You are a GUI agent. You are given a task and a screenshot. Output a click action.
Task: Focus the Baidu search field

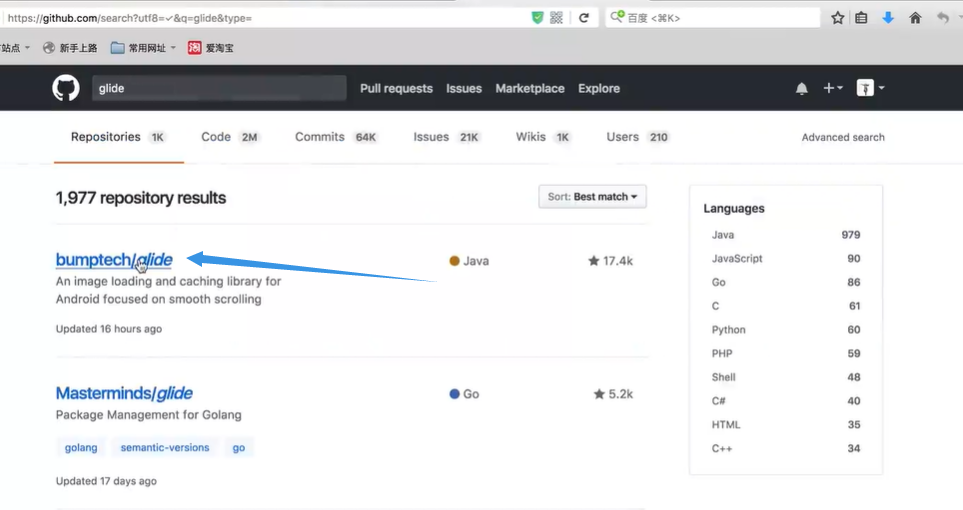coord(712,18)
